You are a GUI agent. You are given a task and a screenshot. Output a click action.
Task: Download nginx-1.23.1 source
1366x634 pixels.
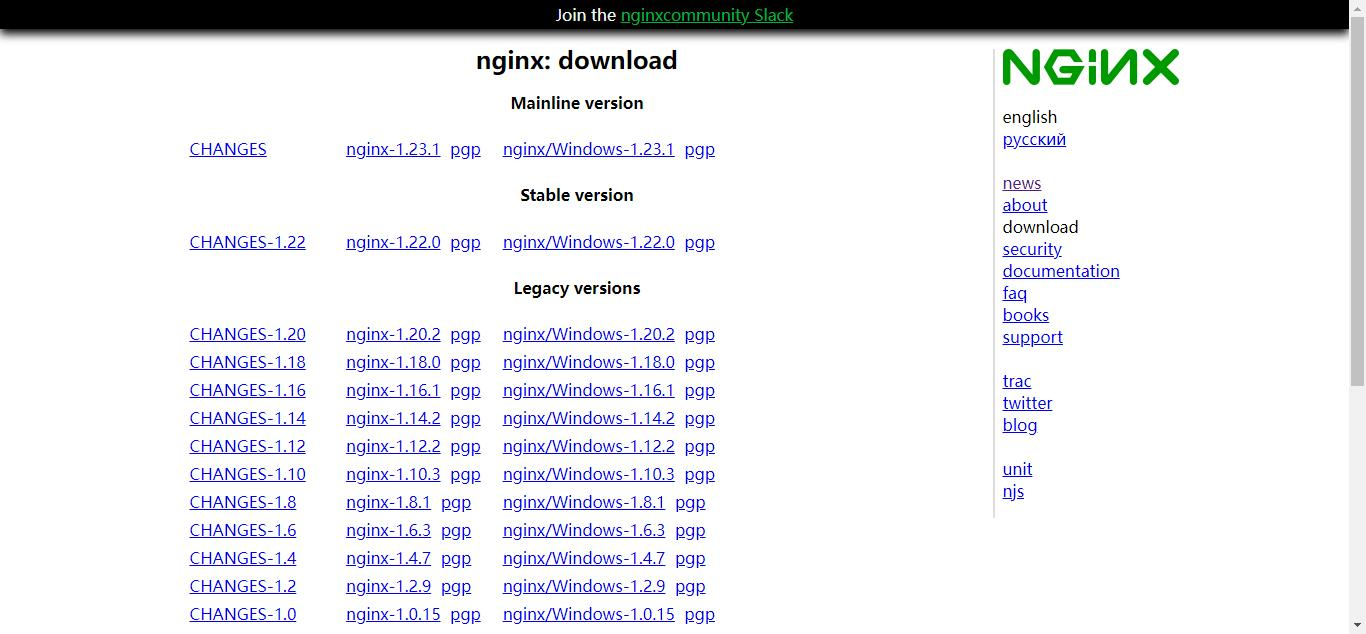(393, 149)
